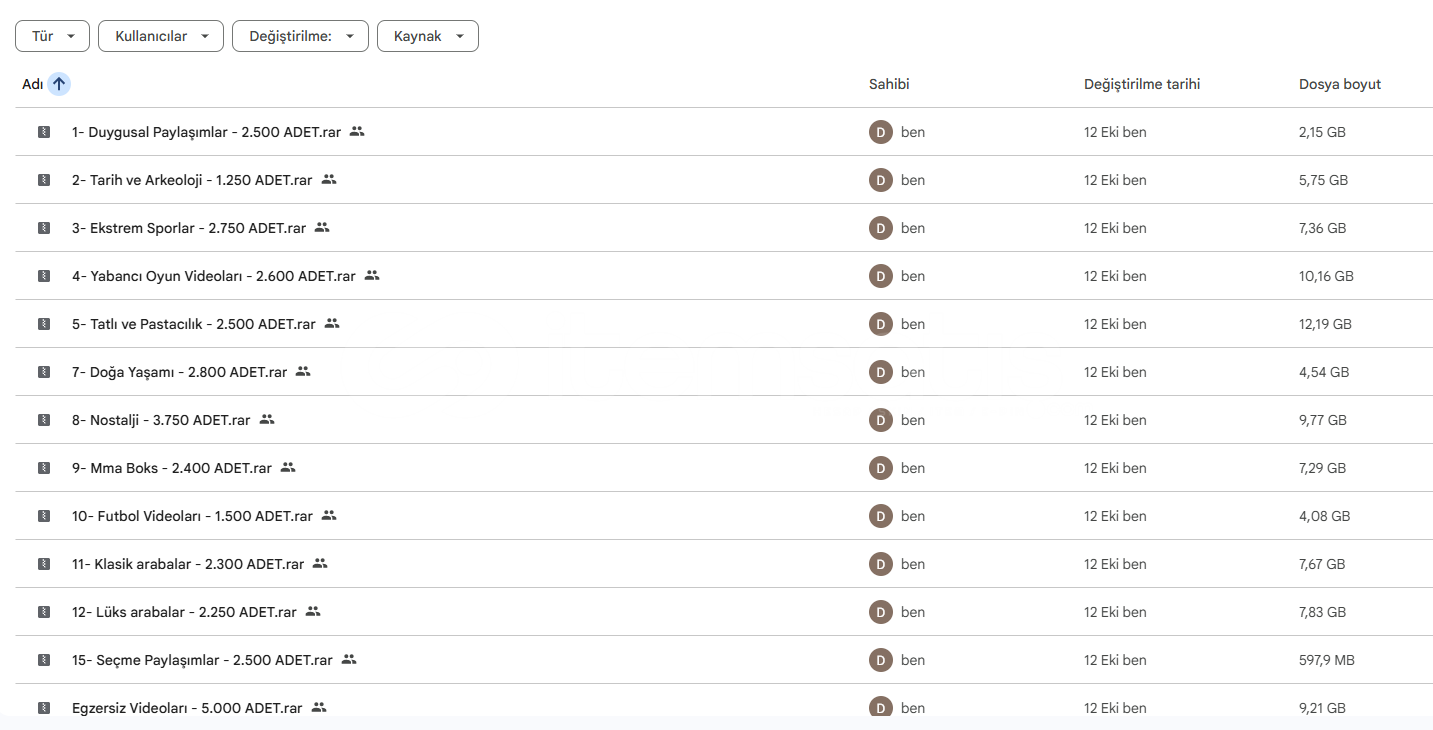The image size is (1433, 730).
Task: Open the Kaynak filter dropdown
Action: 427,36
